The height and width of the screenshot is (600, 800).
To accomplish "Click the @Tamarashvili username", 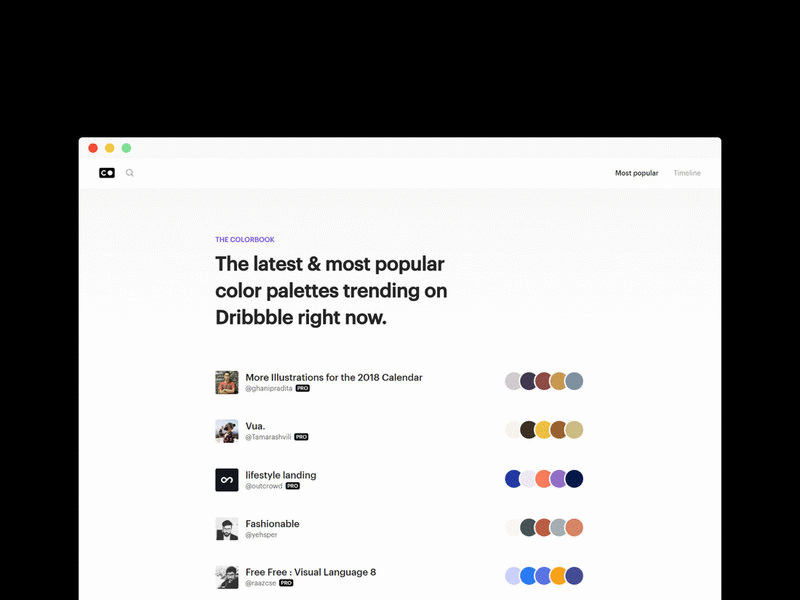I will [x=272, y=437].
